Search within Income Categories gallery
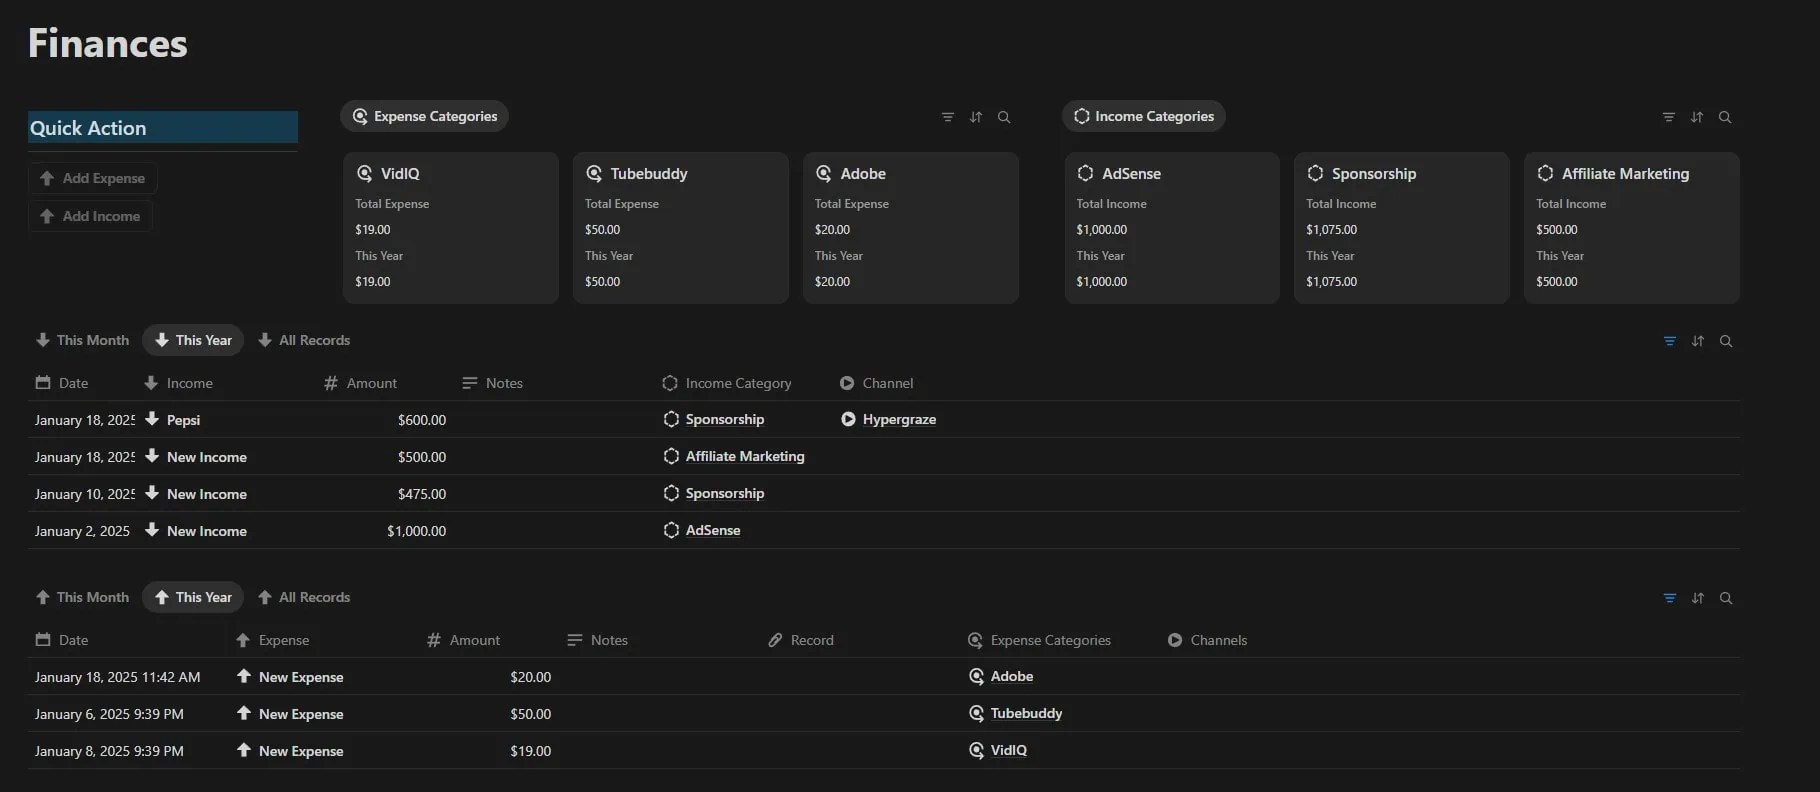Viewport: 1820px width, 792px height. 1725,117
